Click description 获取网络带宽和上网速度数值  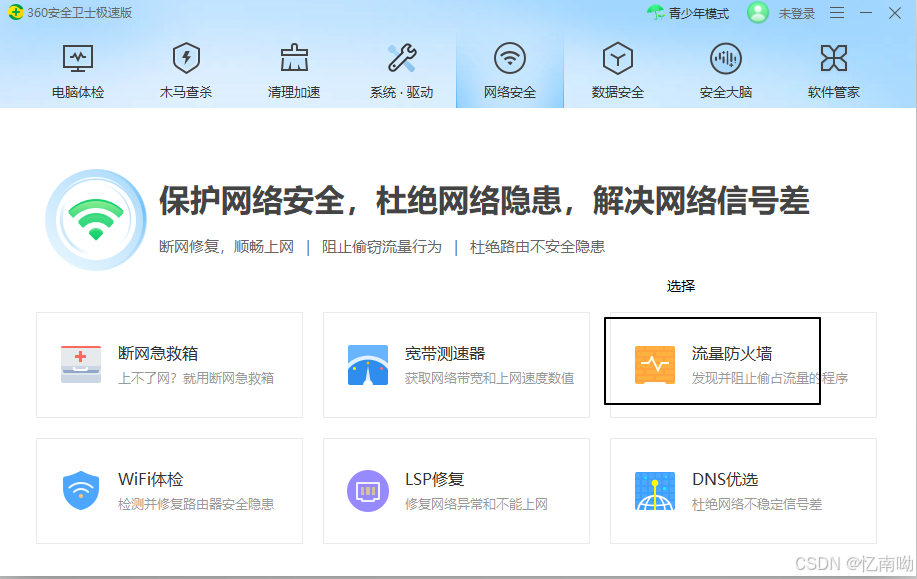(x=489, y=378)
